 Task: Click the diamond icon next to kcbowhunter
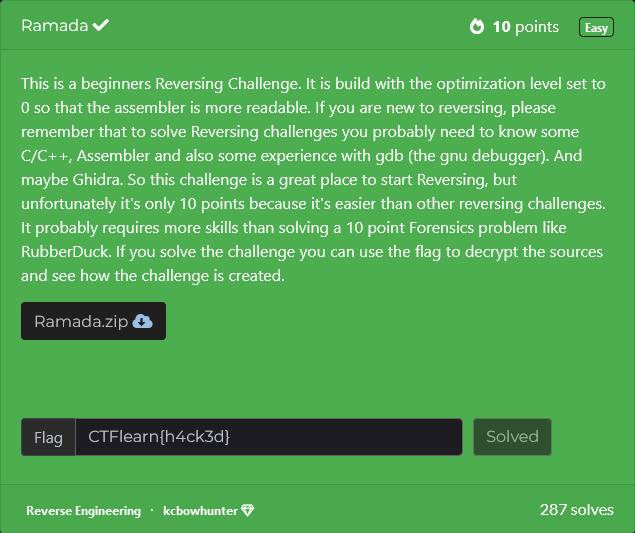click(x=247, y=510)
